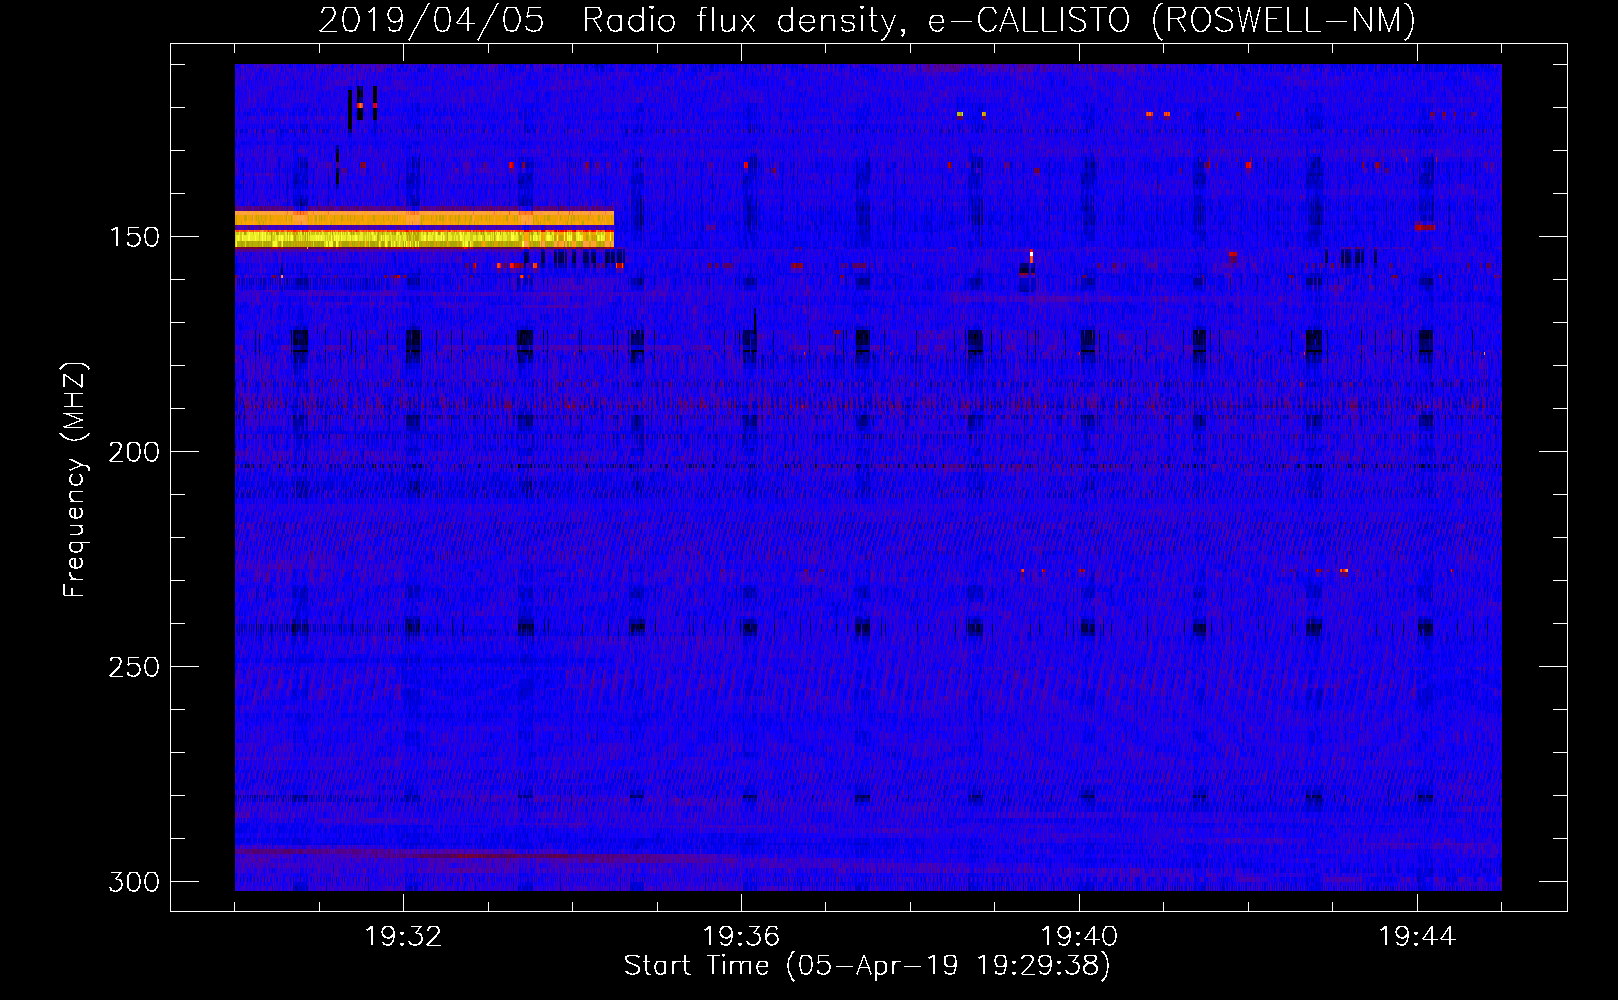Click the 250 frequency tick label
This screenshot has height=1000, width=1618.
(134, 667)
